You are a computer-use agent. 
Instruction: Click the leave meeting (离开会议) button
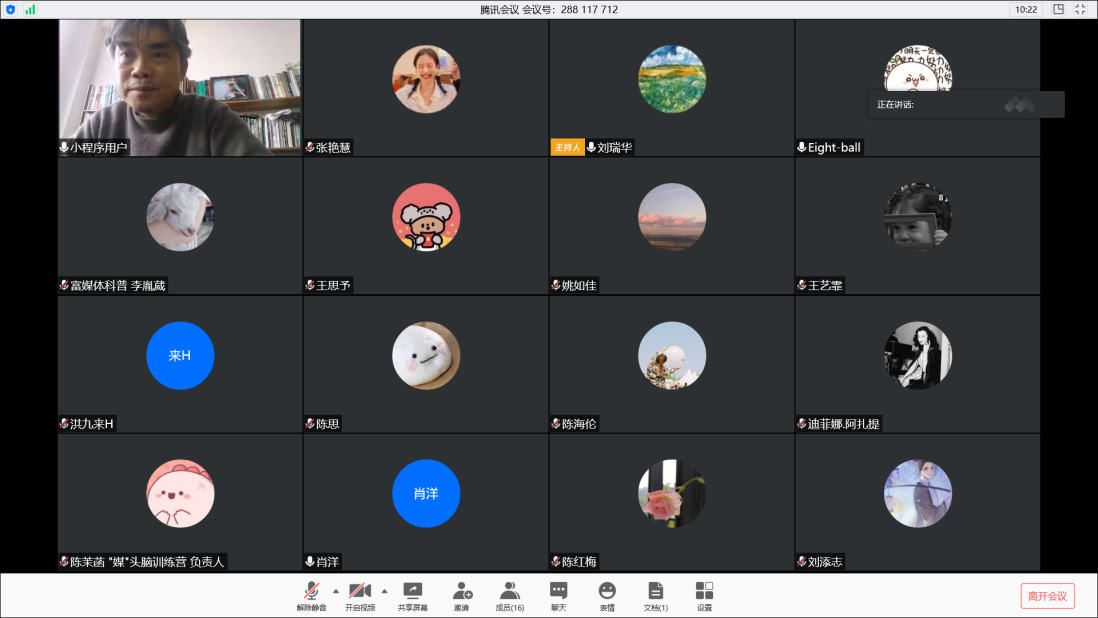click(x=1047, y=596)
